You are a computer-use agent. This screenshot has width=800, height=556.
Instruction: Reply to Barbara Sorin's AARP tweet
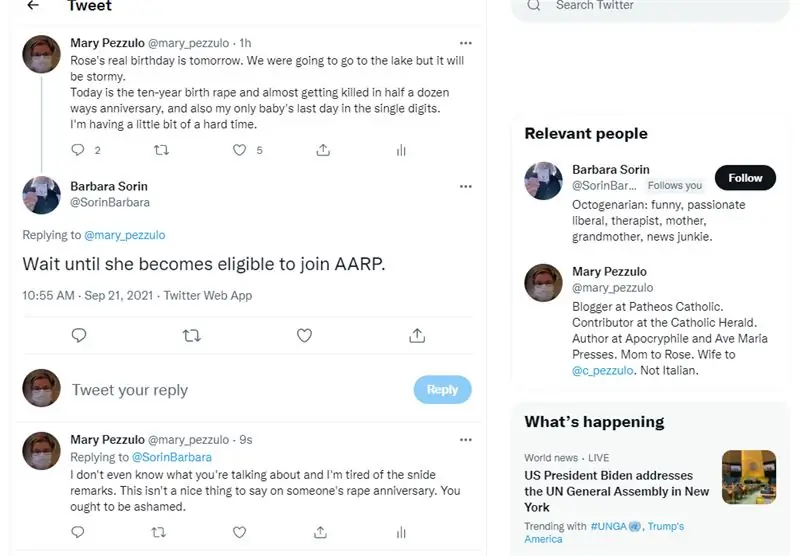pos(79,336)
